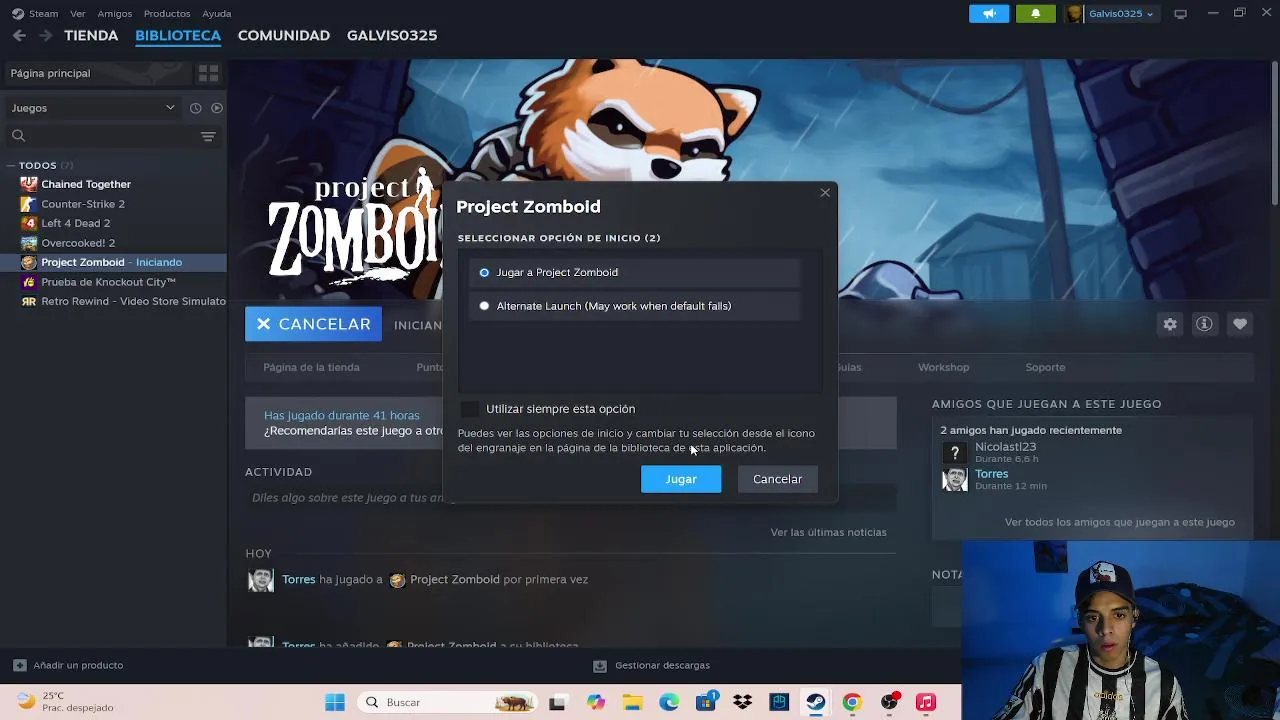Show recent games clock filter
This screenshot has width=1280, height=720.
(196, 108)
